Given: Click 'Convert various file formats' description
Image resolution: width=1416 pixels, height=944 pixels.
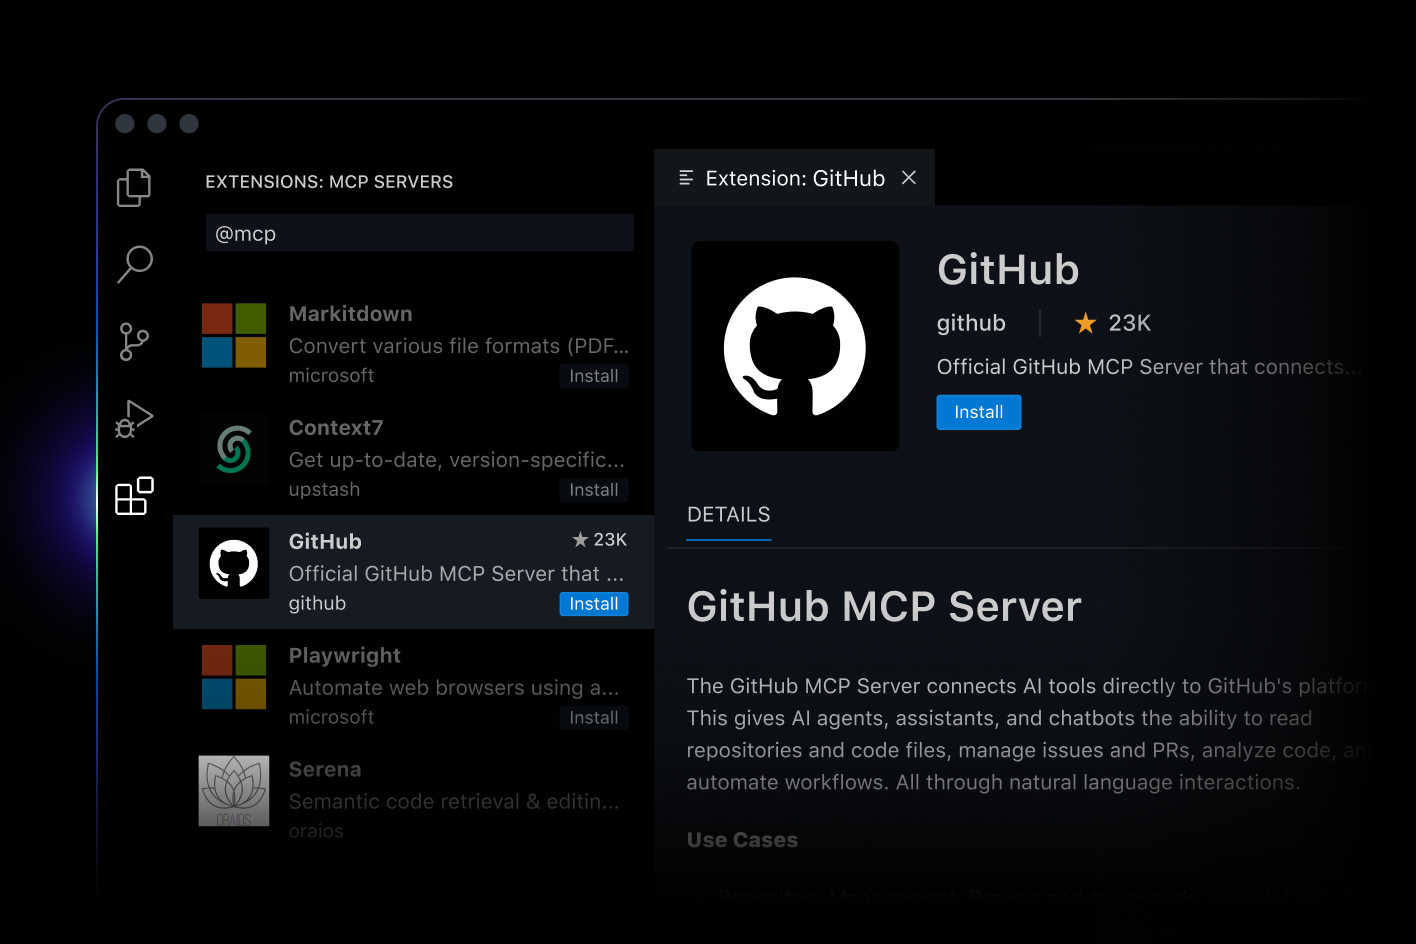Looking at the screenshot, I should [459, 346].
